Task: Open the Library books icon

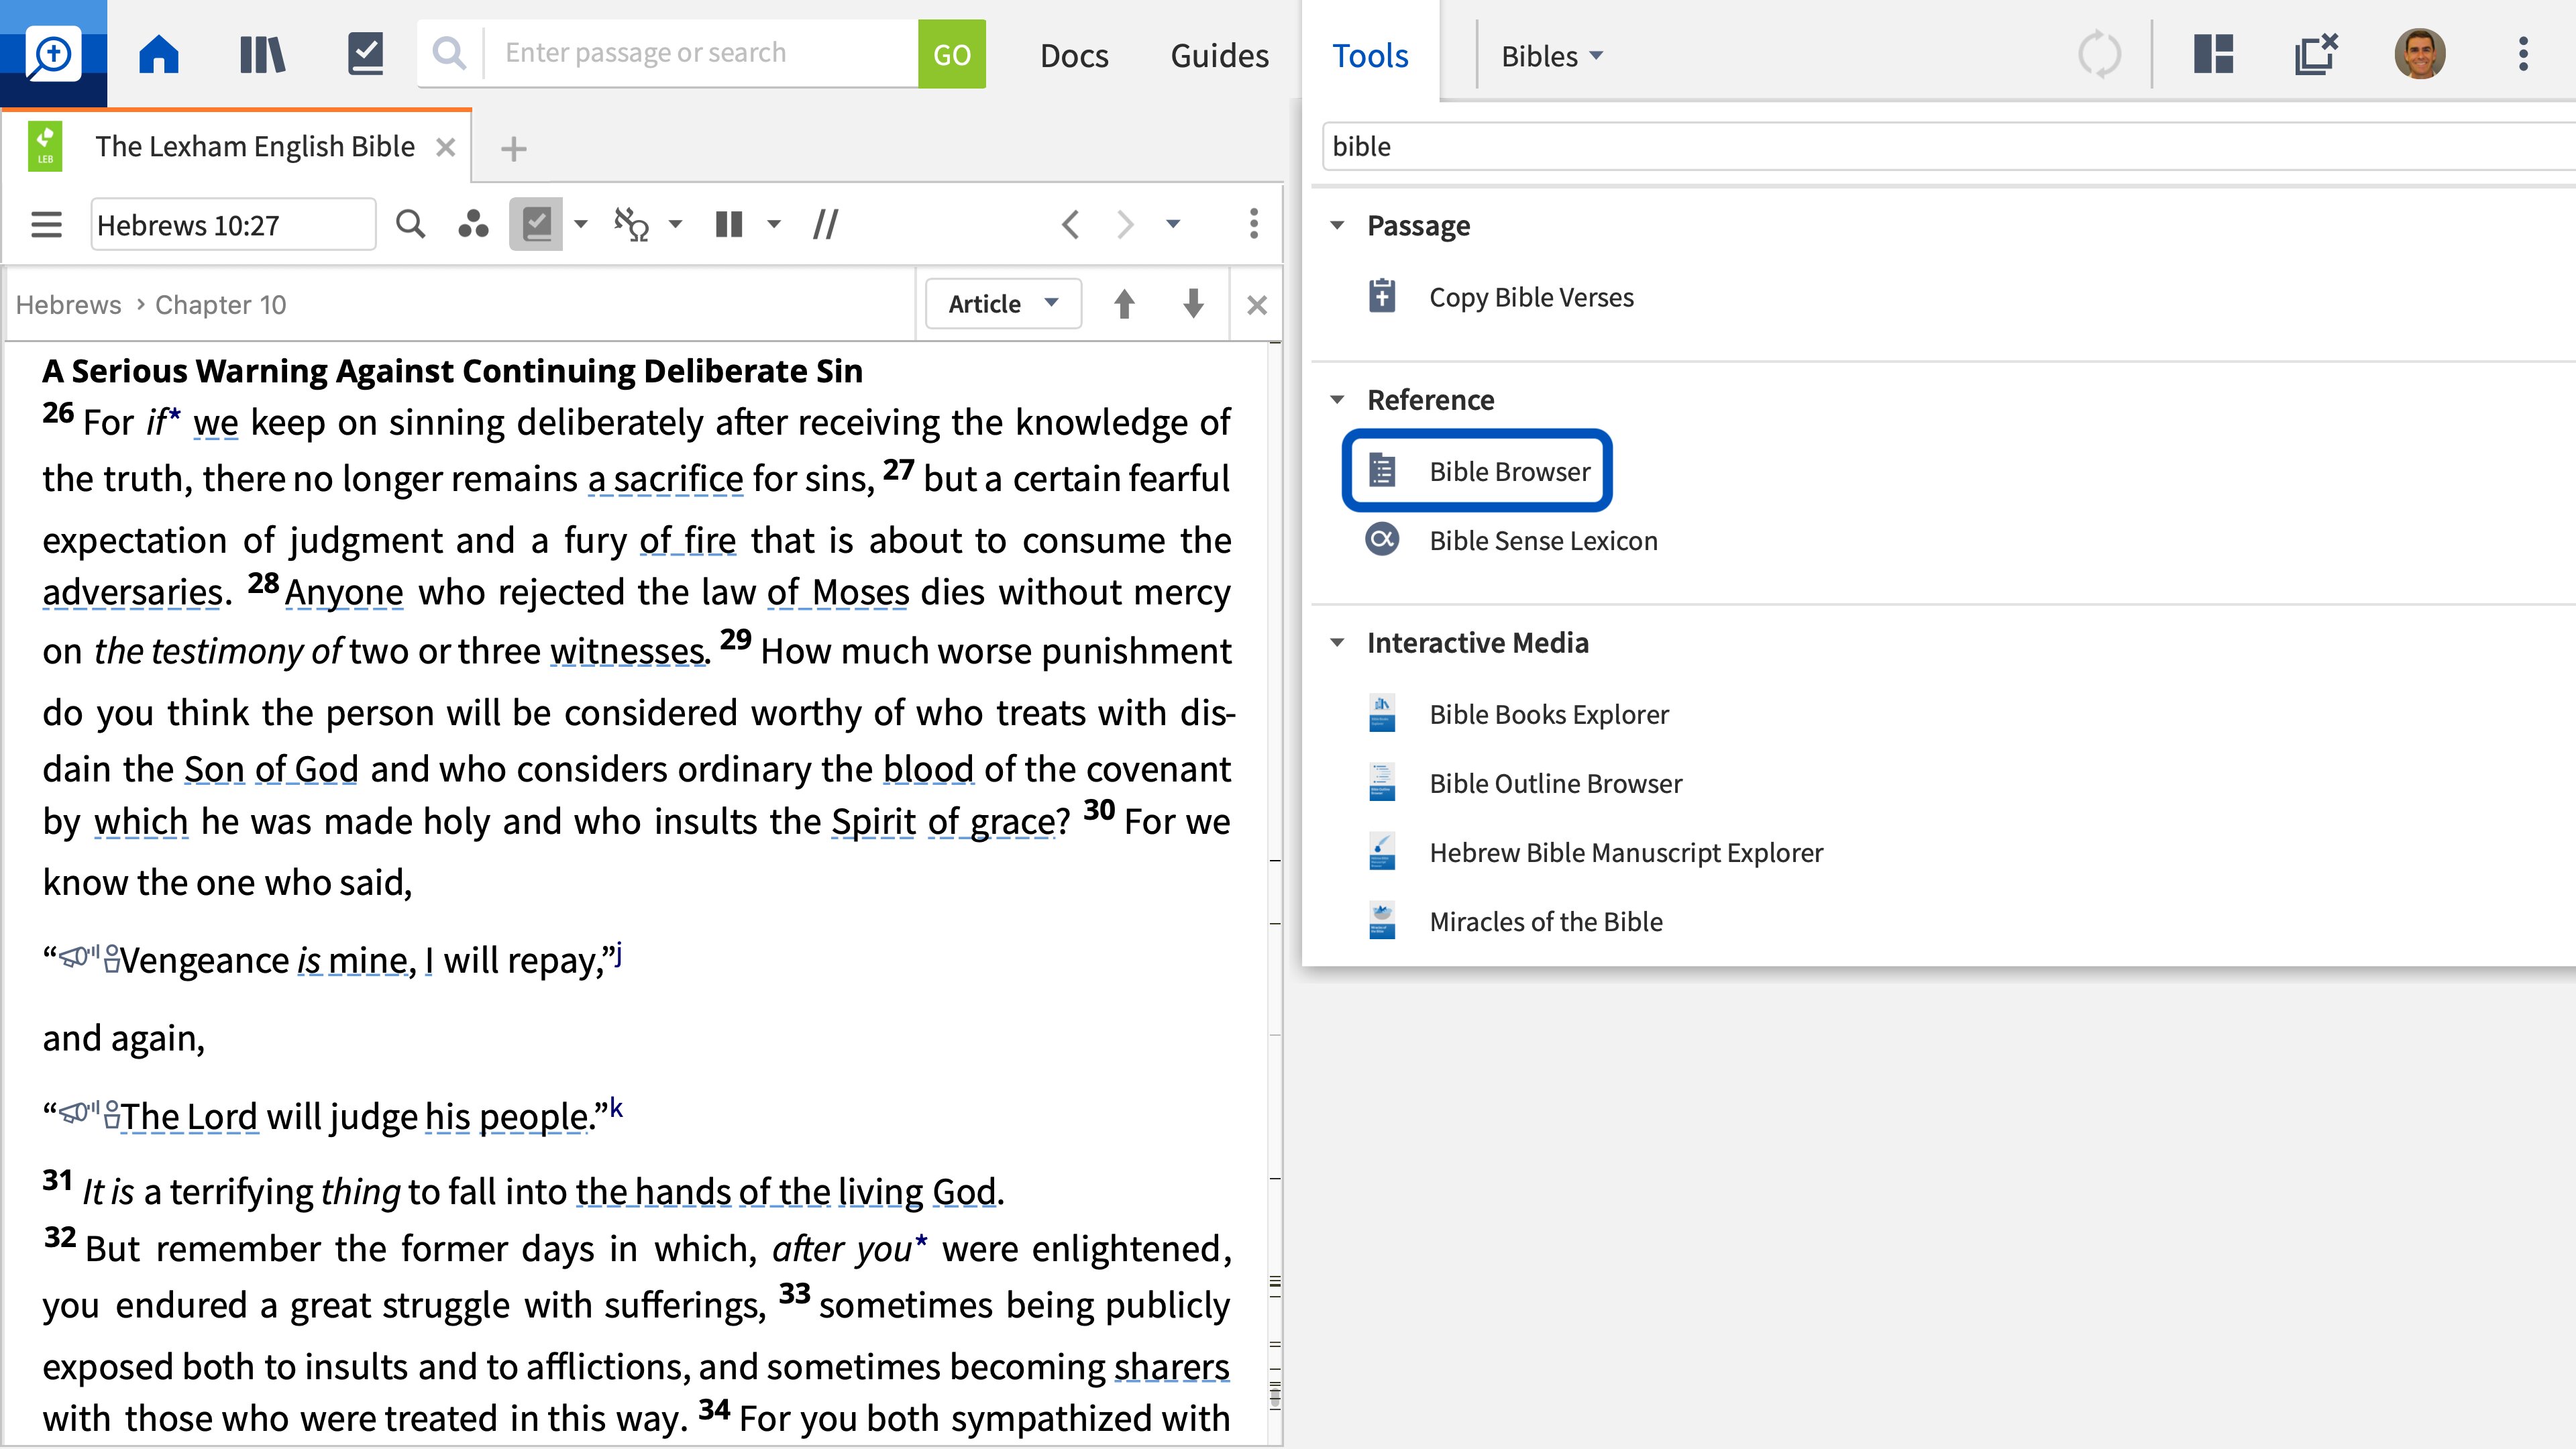Action: click(x=262, y=54)
